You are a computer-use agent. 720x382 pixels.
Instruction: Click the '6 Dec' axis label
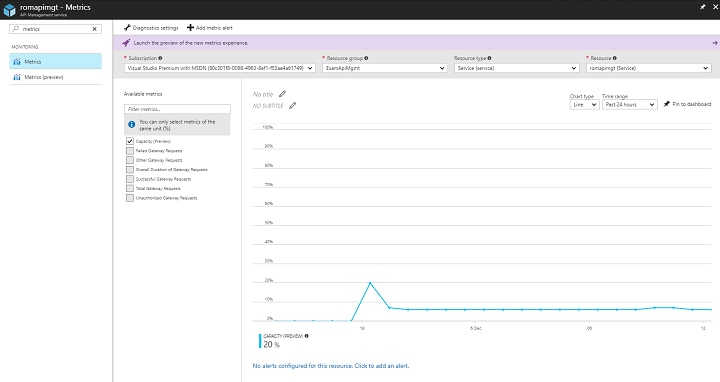pyautogui.click(x=476, y=328)
